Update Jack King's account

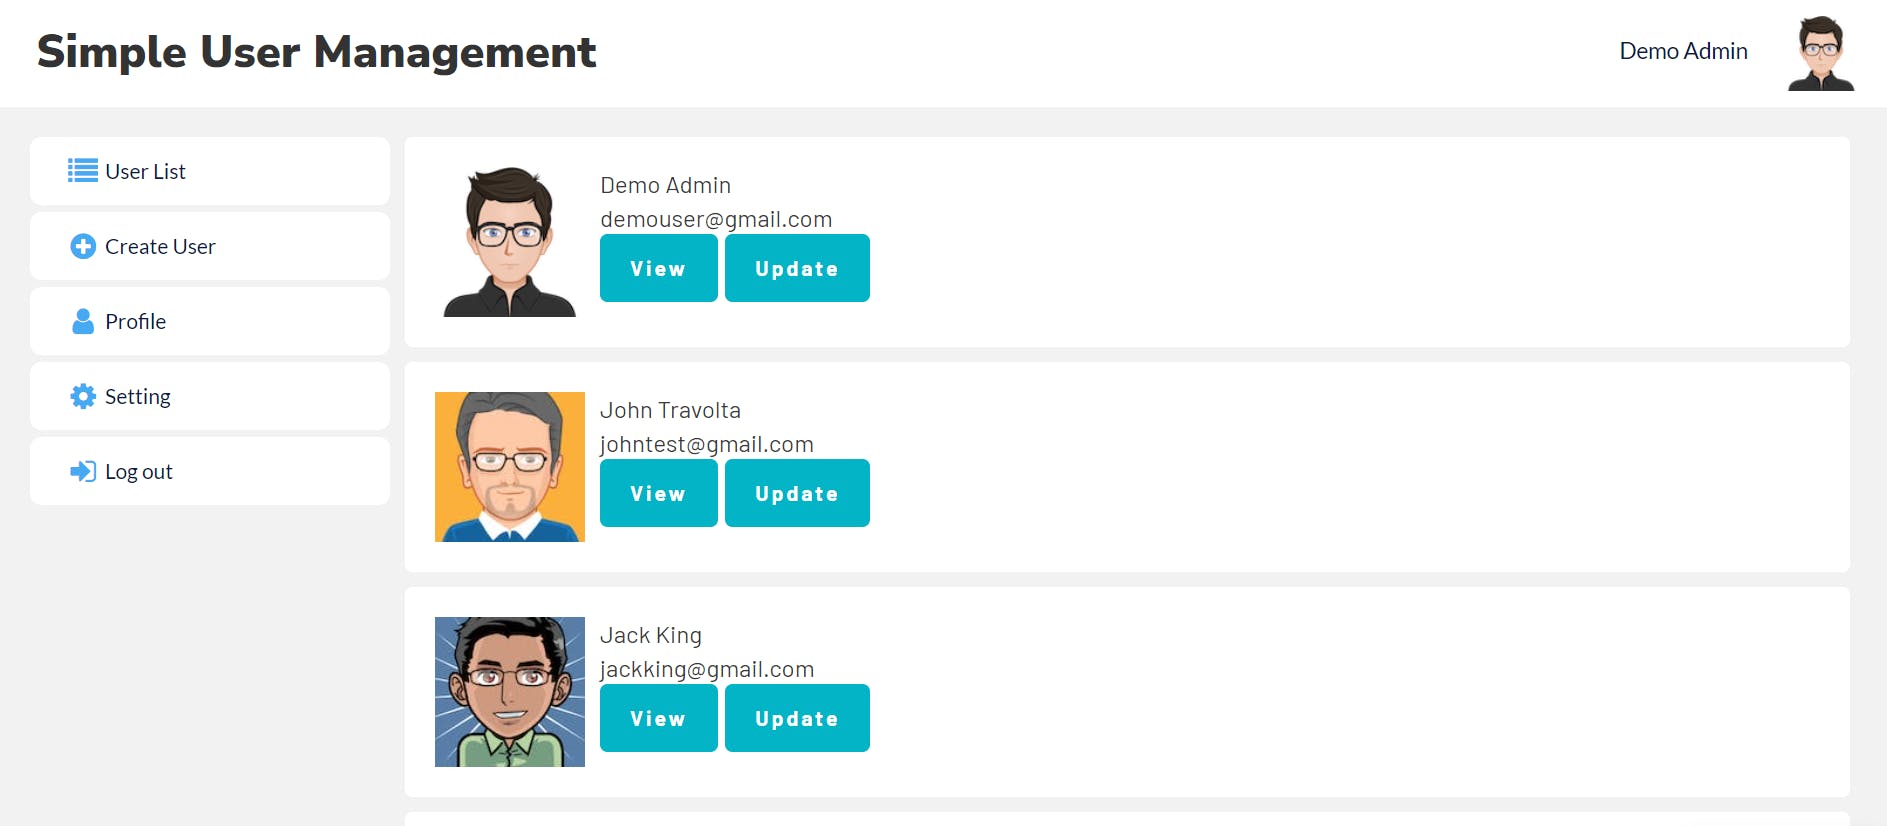pos(797,718)
